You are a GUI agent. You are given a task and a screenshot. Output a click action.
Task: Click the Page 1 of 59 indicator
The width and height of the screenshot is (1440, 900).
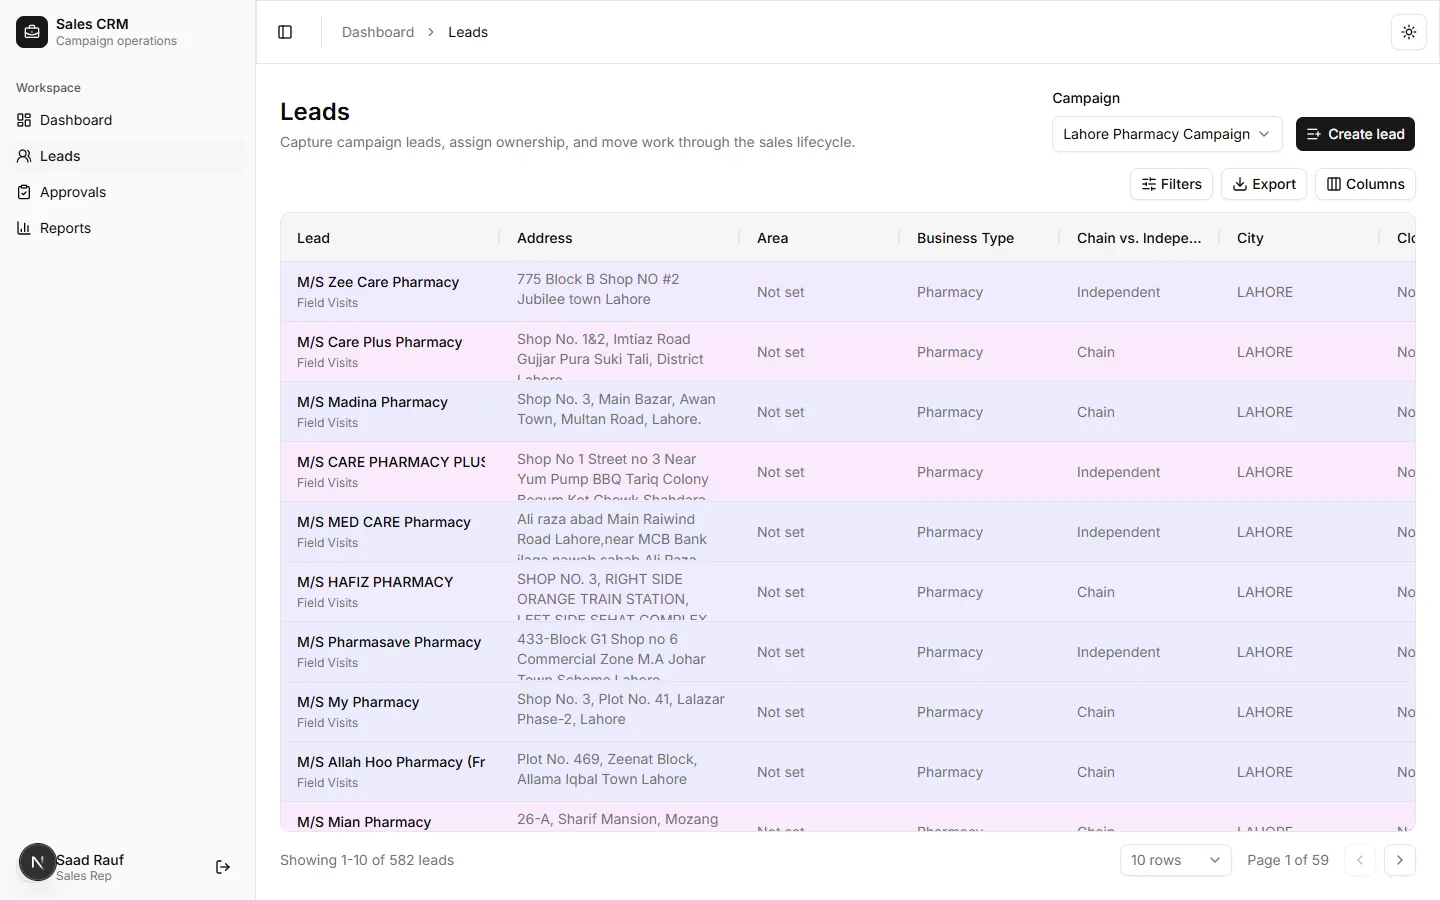(x=1288, y=860)
